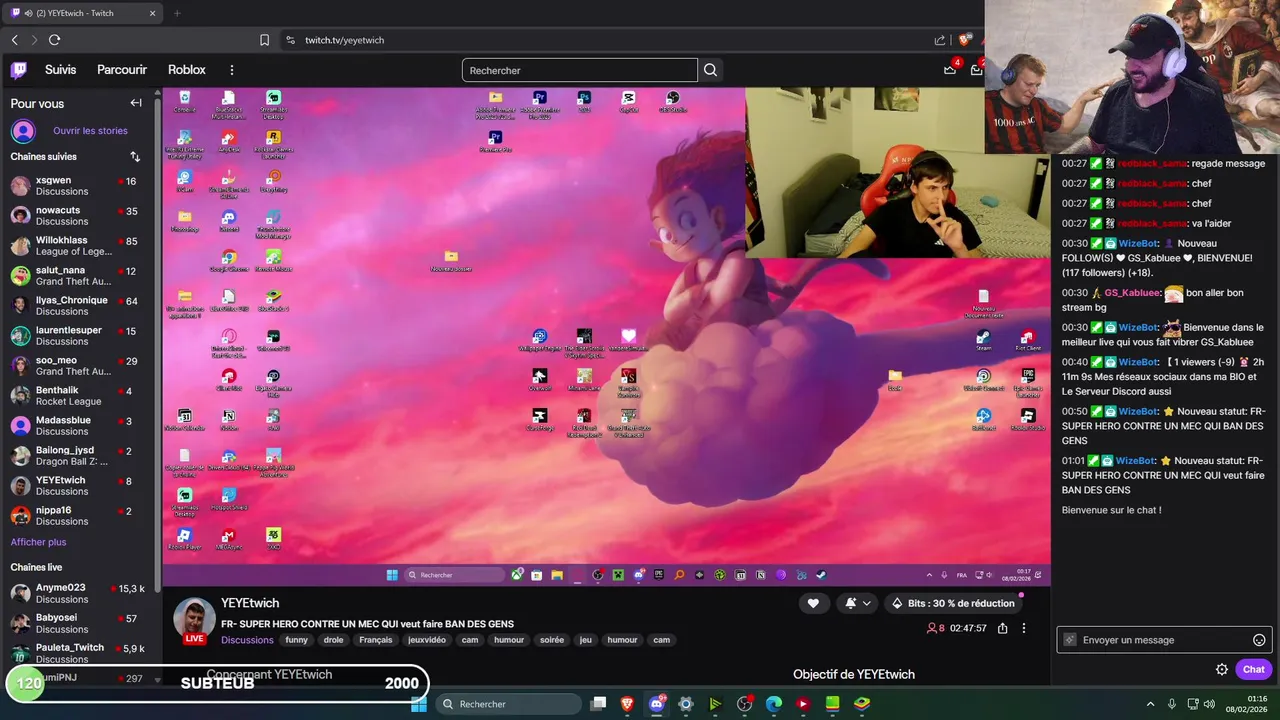Click the funny tag

pos(296,640)
